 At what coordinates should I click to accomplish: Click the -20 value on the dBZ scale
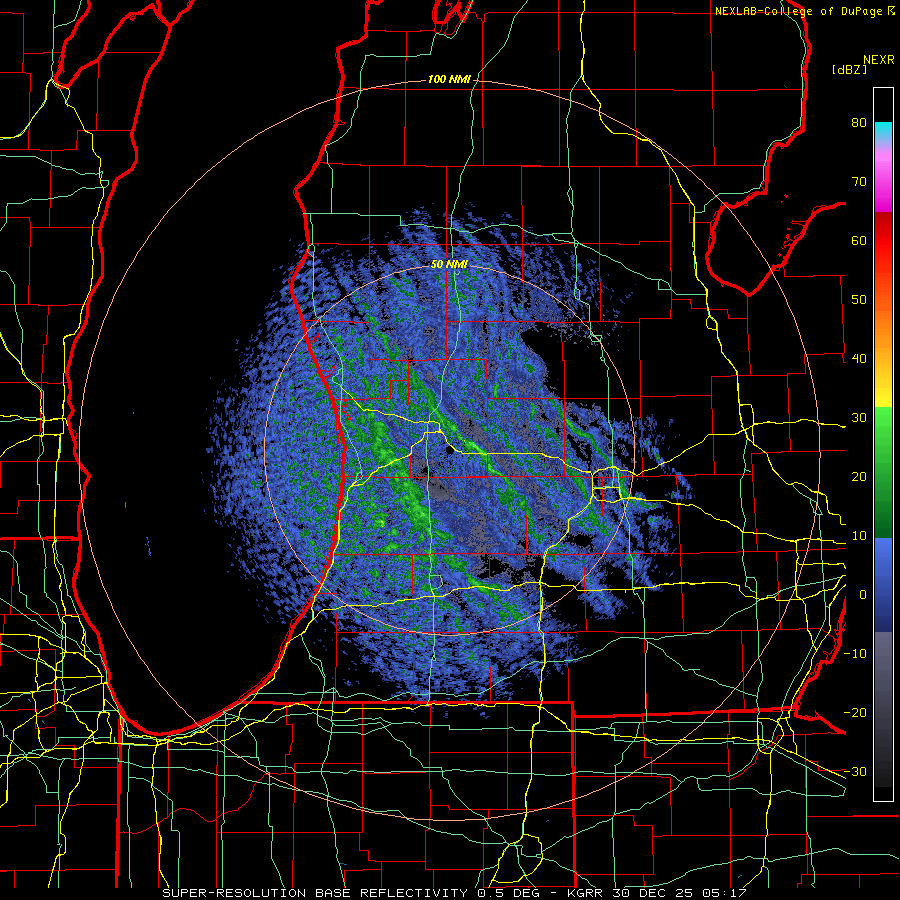855,712
